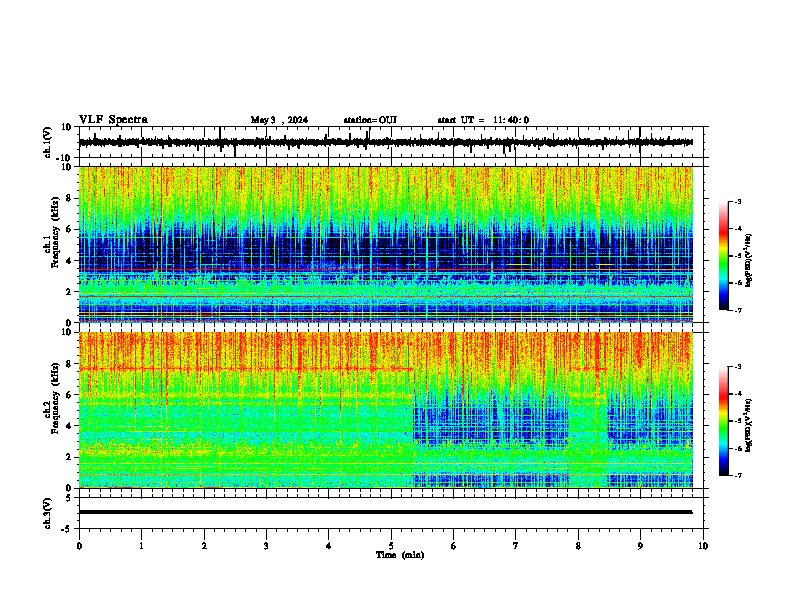Click the time axis tick label "5"

coord(391,546)
